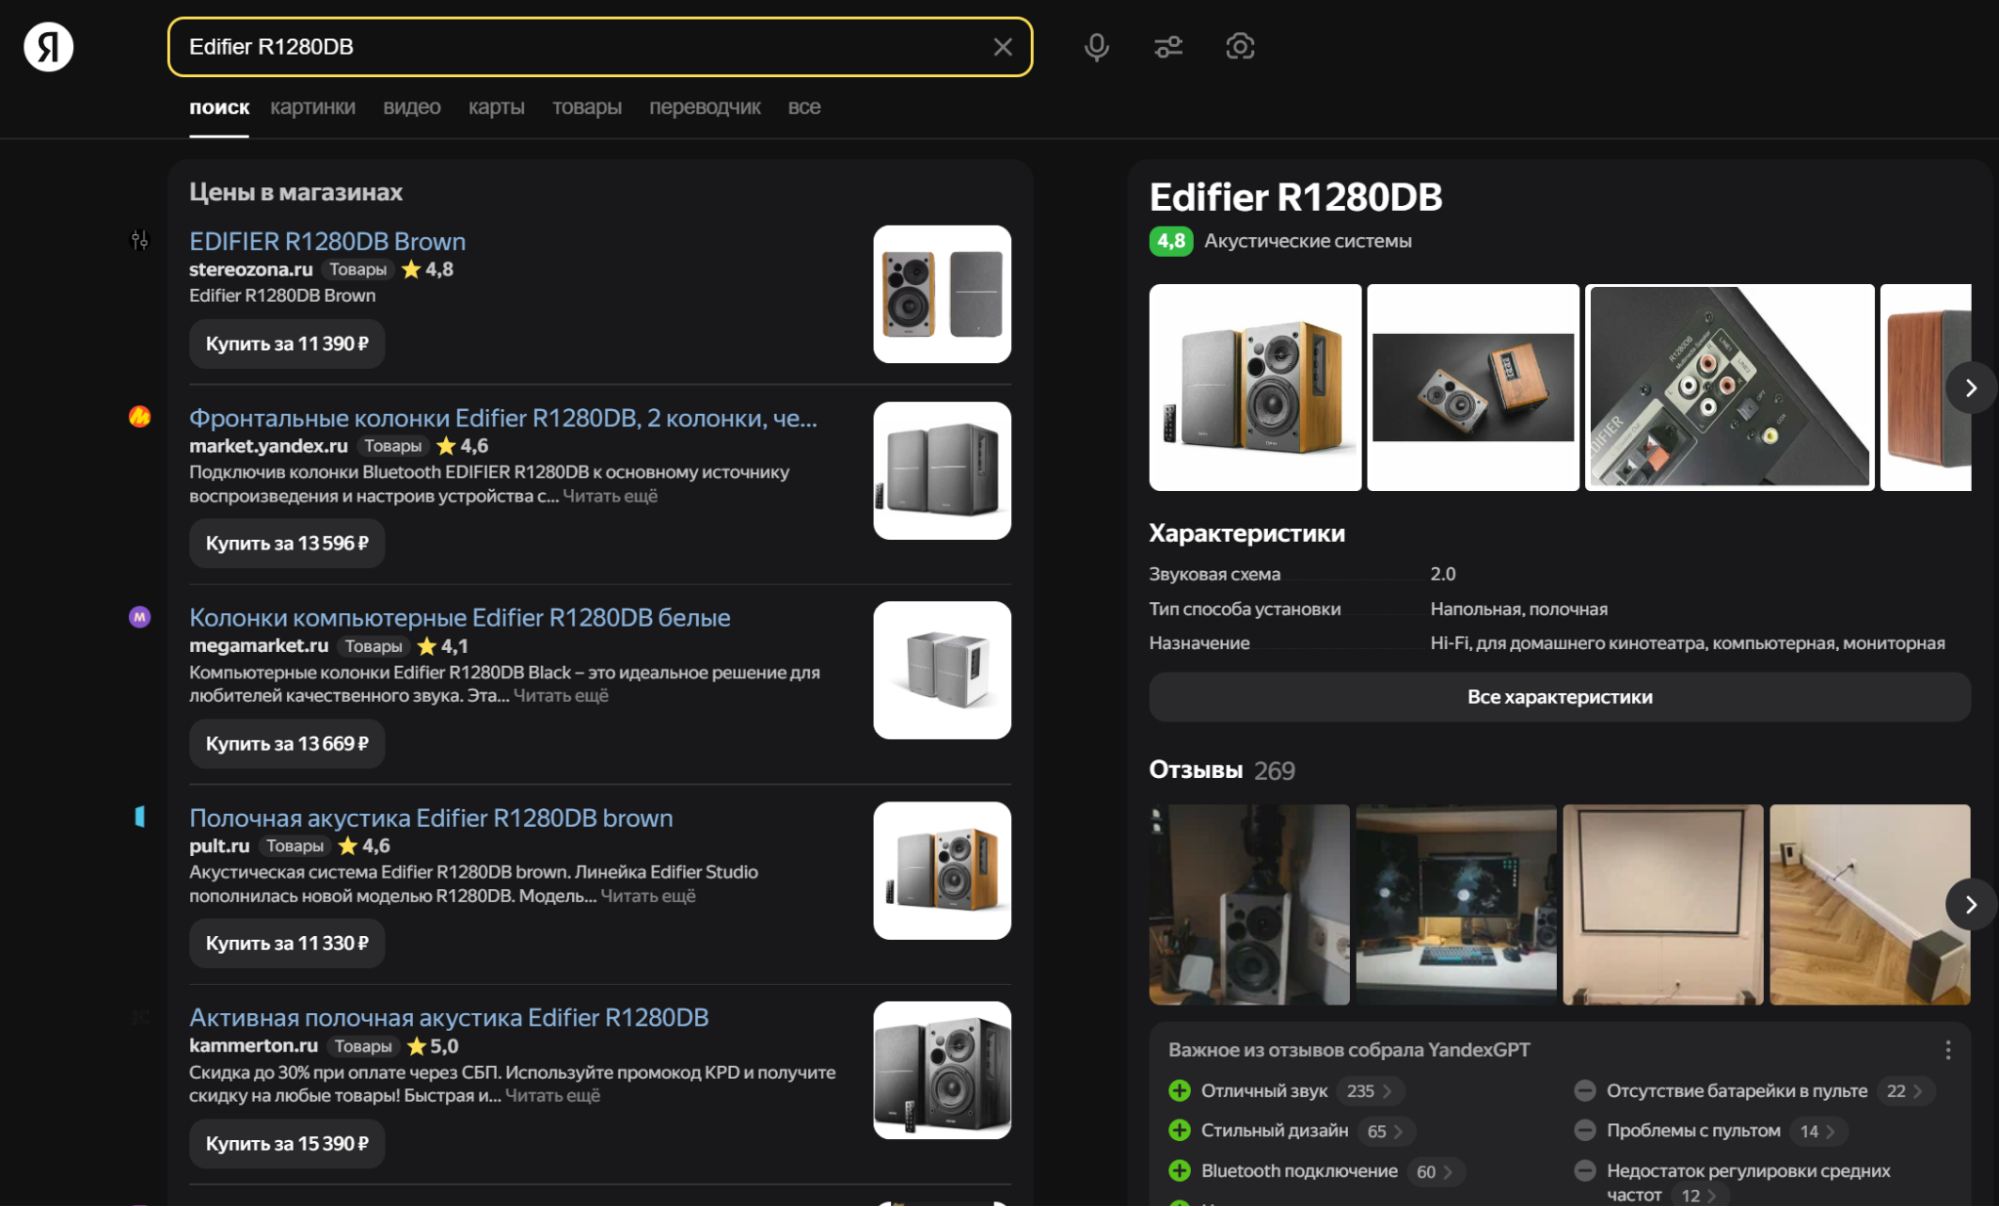
Task: Click the plus icon beside Стильный дизайн
Action: tap(1180, 1131)
